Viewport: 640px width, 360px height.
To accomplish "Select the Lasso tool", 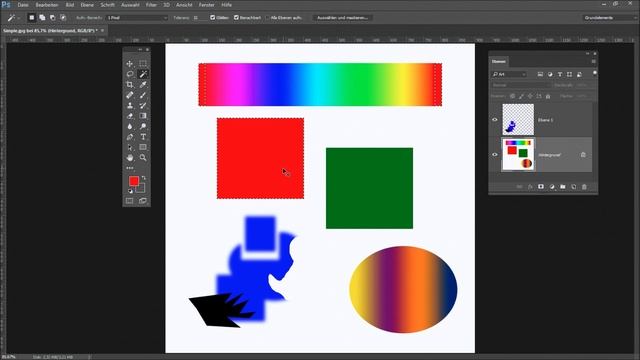I will (130, 74).
